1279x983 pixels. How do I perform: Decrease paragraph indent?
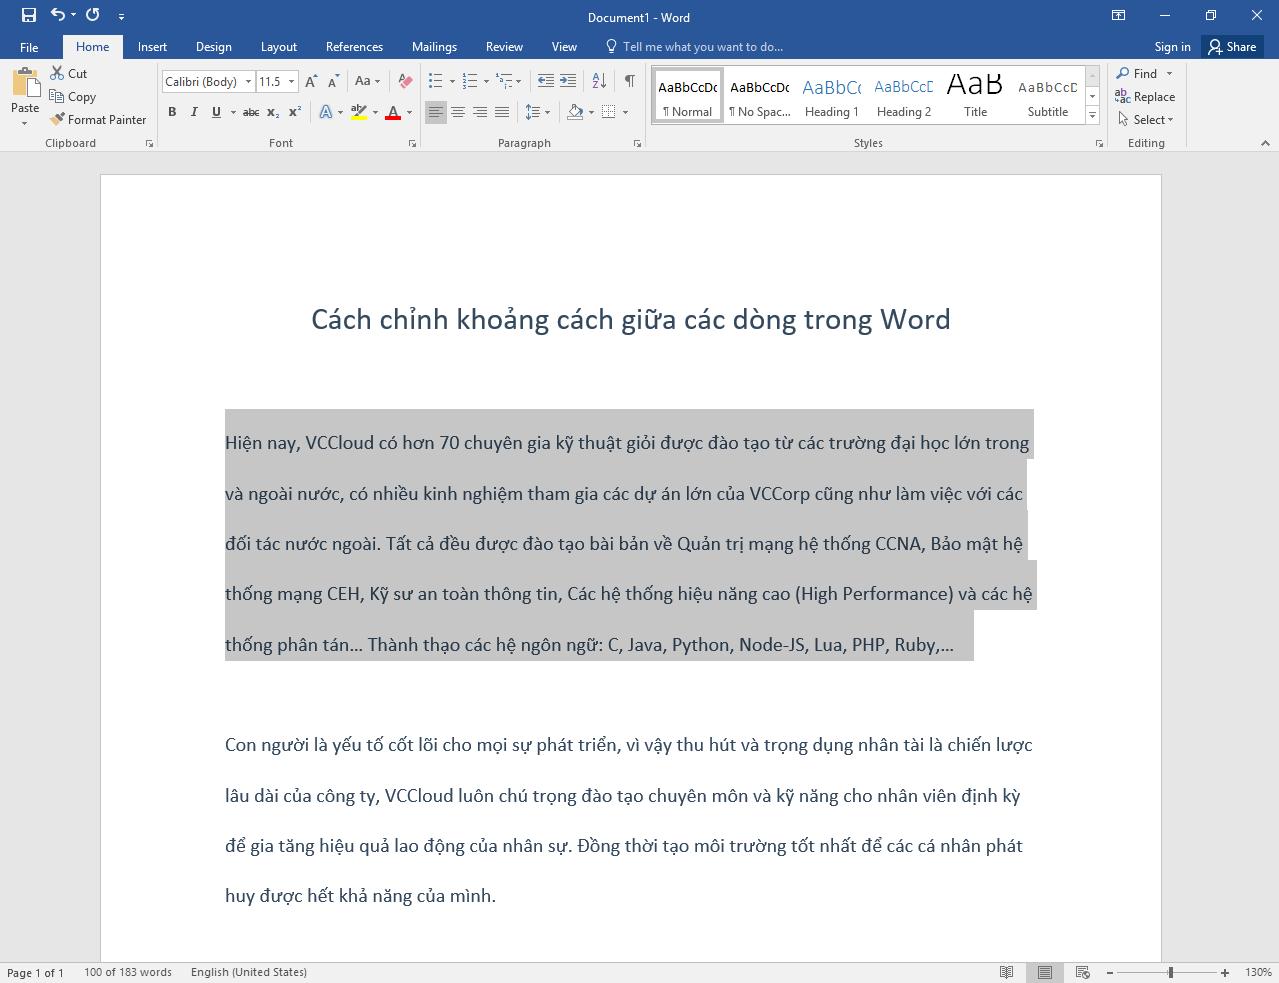(545, 81)
